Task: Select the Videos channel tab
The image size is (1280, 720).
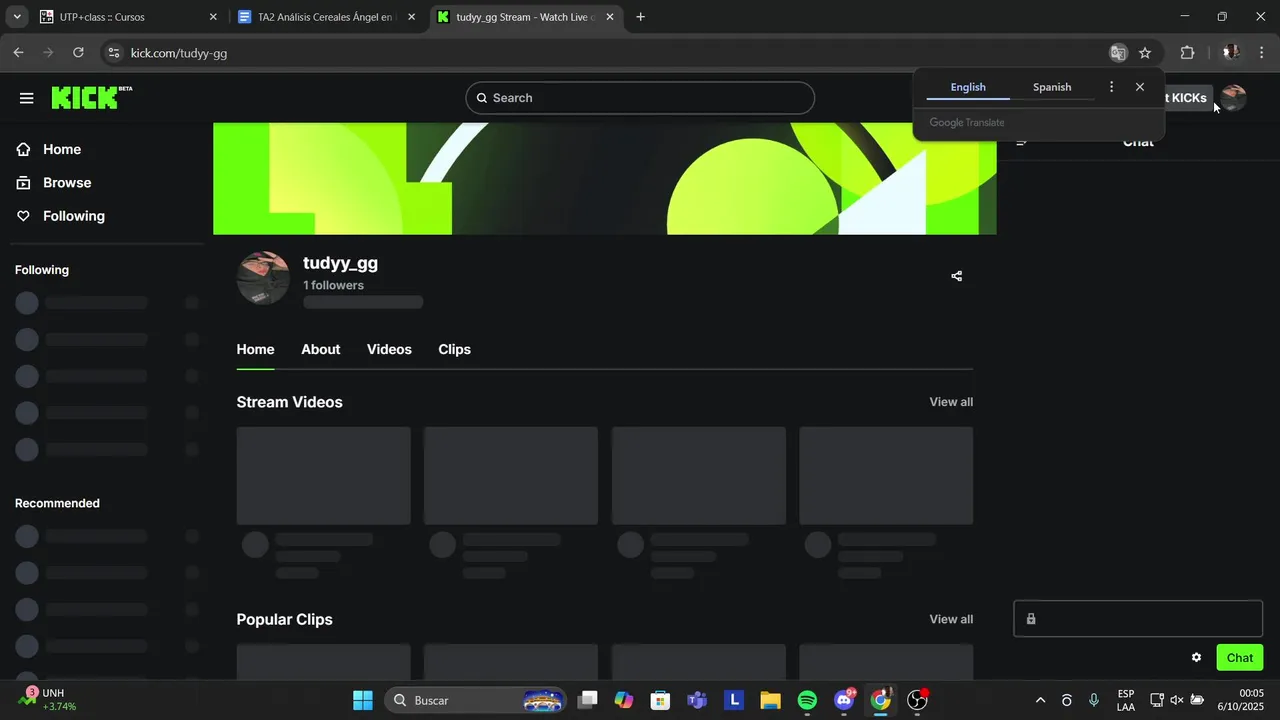Action: point(389,349)
